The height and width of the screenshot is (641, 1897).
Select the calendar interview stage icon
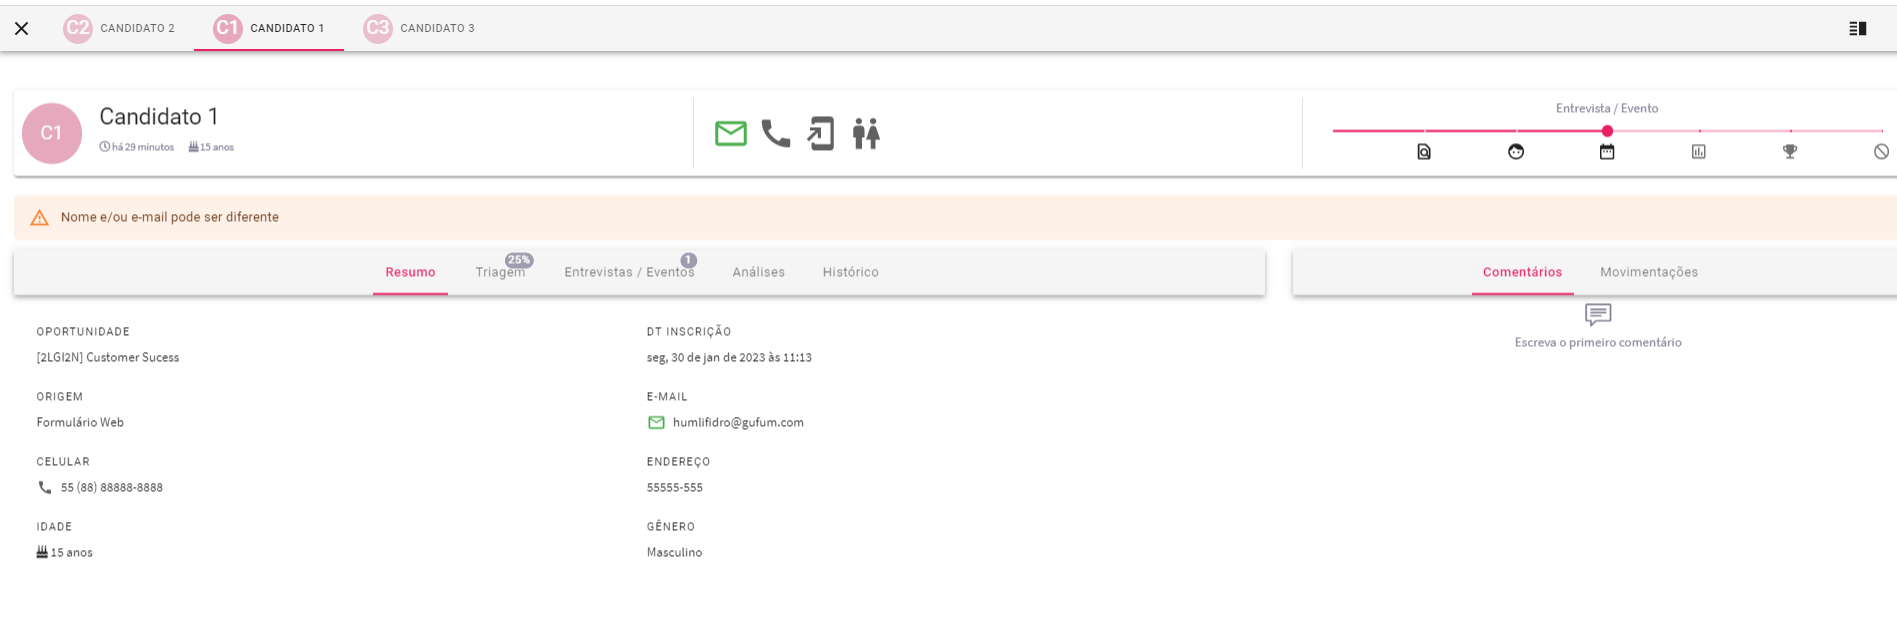click(x=1607, y=152)
